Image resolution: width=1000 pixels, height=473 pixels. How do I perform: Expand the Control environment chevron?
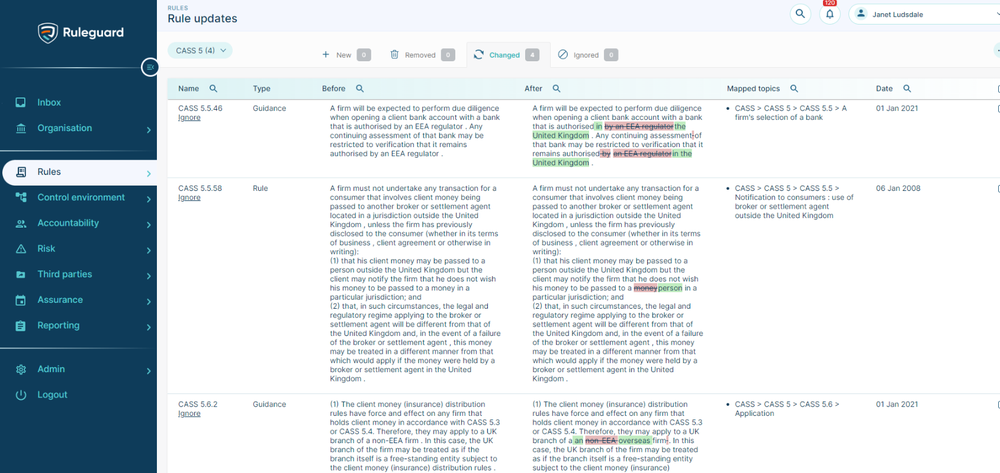[x=148, y=200]
